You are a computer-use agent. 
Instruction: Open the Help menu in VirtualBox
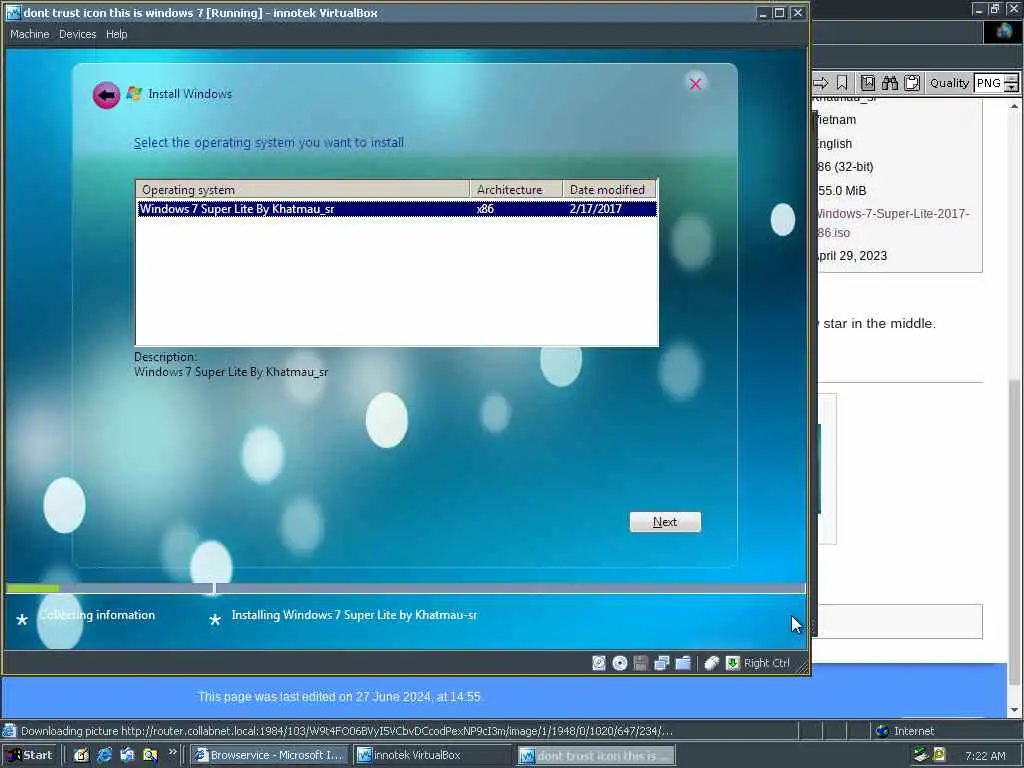pyautogui.click(x=116, y=34)
